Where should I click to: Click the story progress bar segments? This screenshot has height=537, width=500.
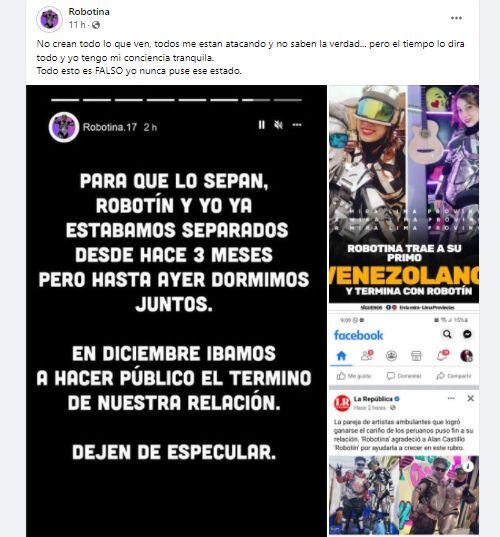tap(176, 100)
